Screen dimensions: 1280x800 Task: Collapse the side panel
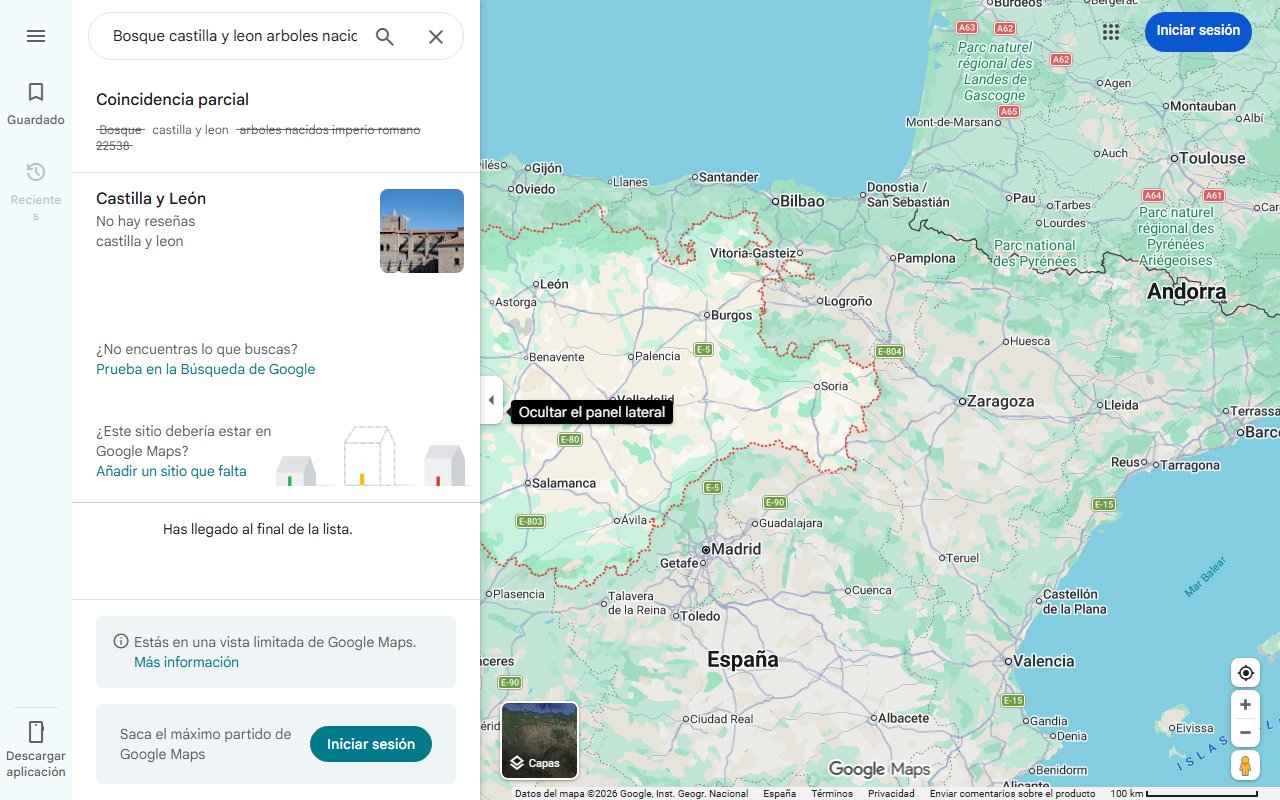pyautogui.click(x=491, y=399)
